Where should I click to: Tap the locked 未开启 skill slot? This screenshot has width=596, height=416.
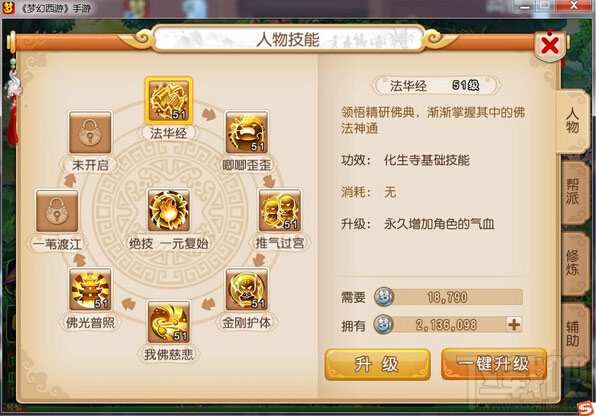[90, 132]
